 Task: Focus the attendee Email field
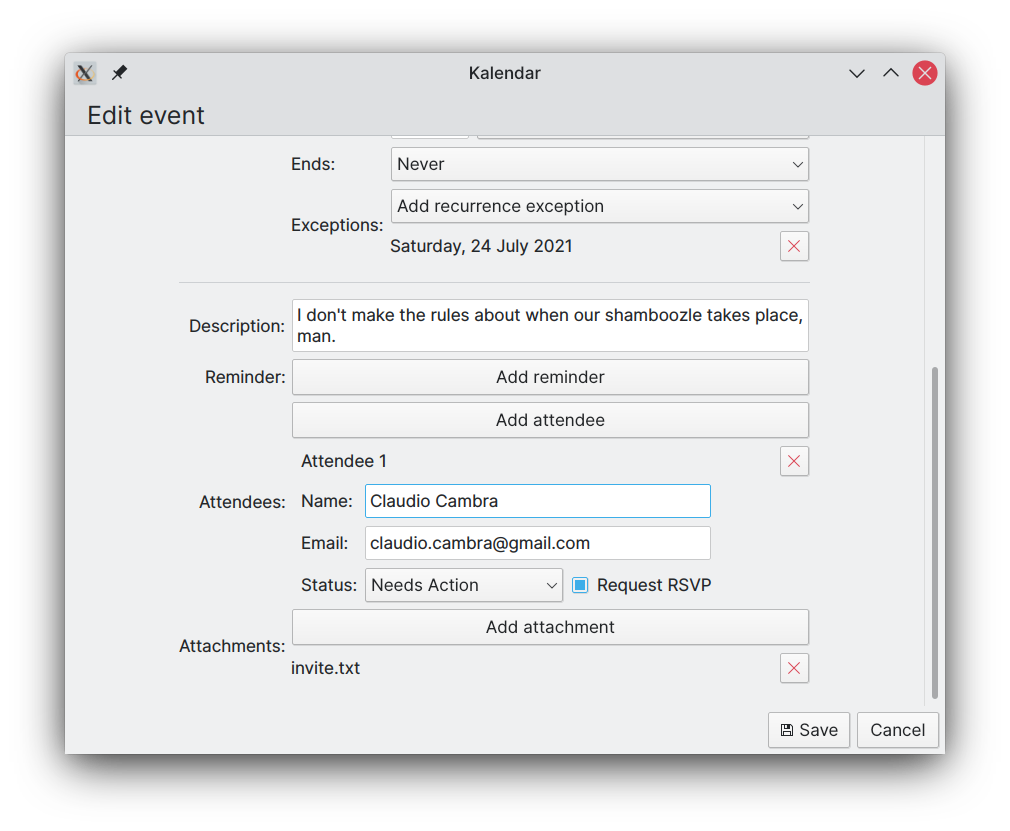tap(537, 543)
